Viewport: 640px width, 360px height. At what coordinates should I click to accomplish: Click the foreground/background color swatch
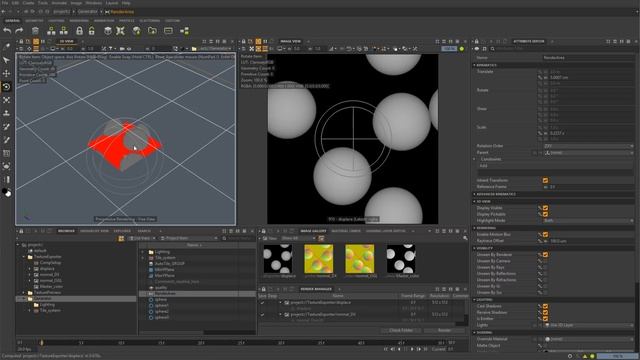(x=7, y=192)
